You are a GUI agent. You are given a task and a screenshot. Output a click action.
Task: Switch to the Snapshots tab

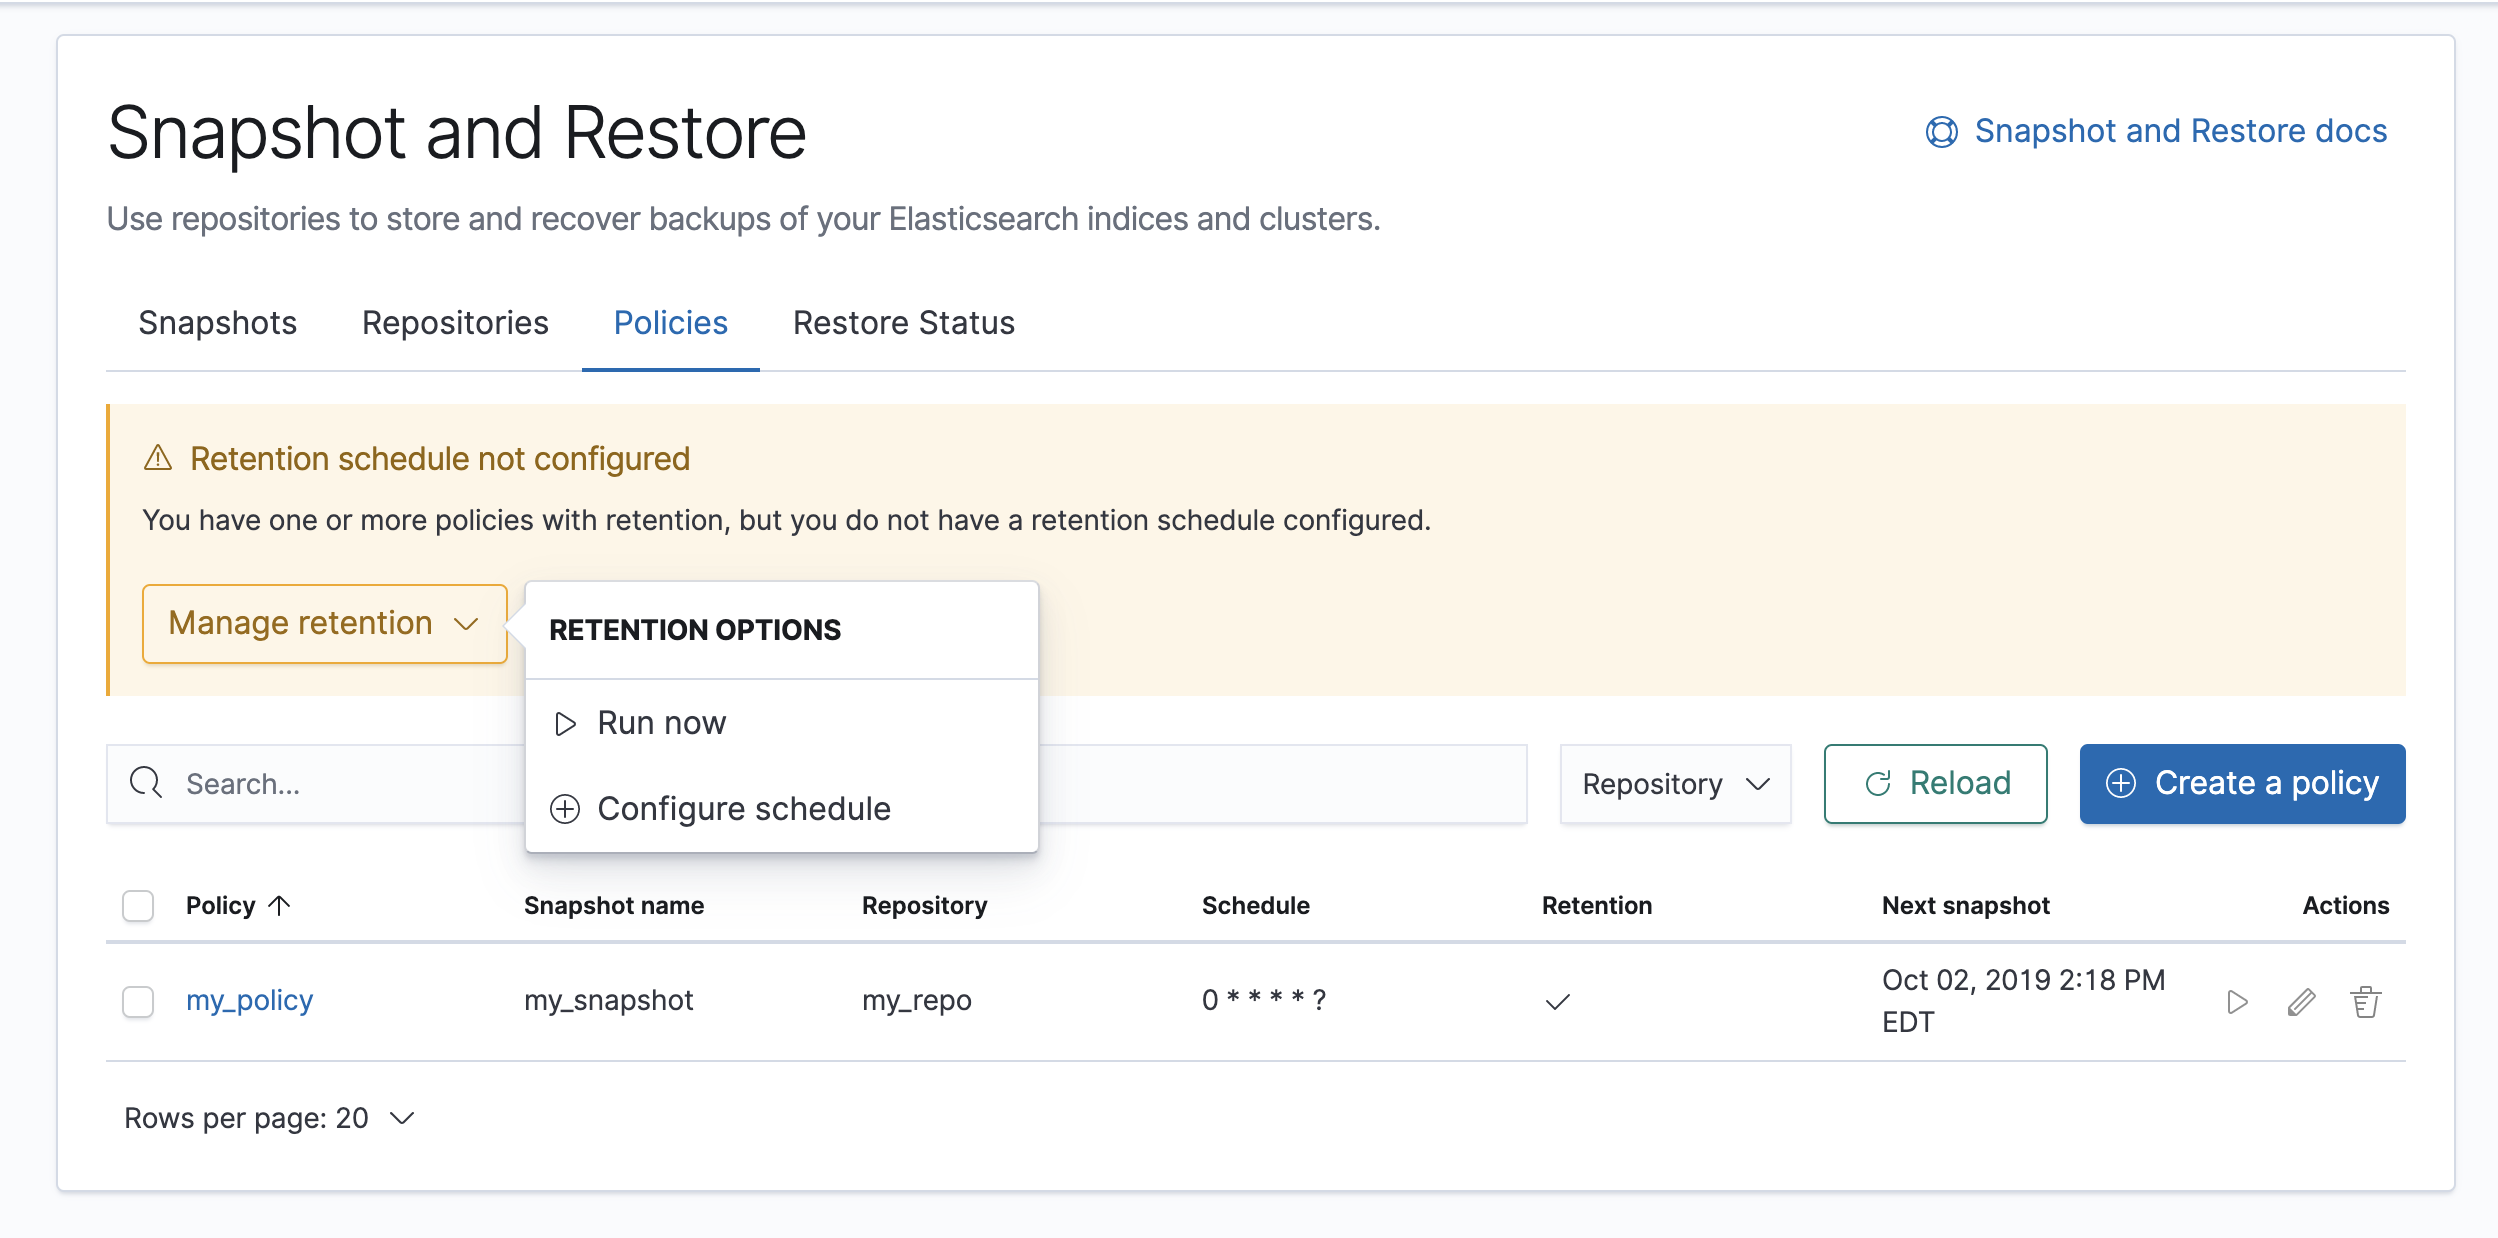pos(217,323)
